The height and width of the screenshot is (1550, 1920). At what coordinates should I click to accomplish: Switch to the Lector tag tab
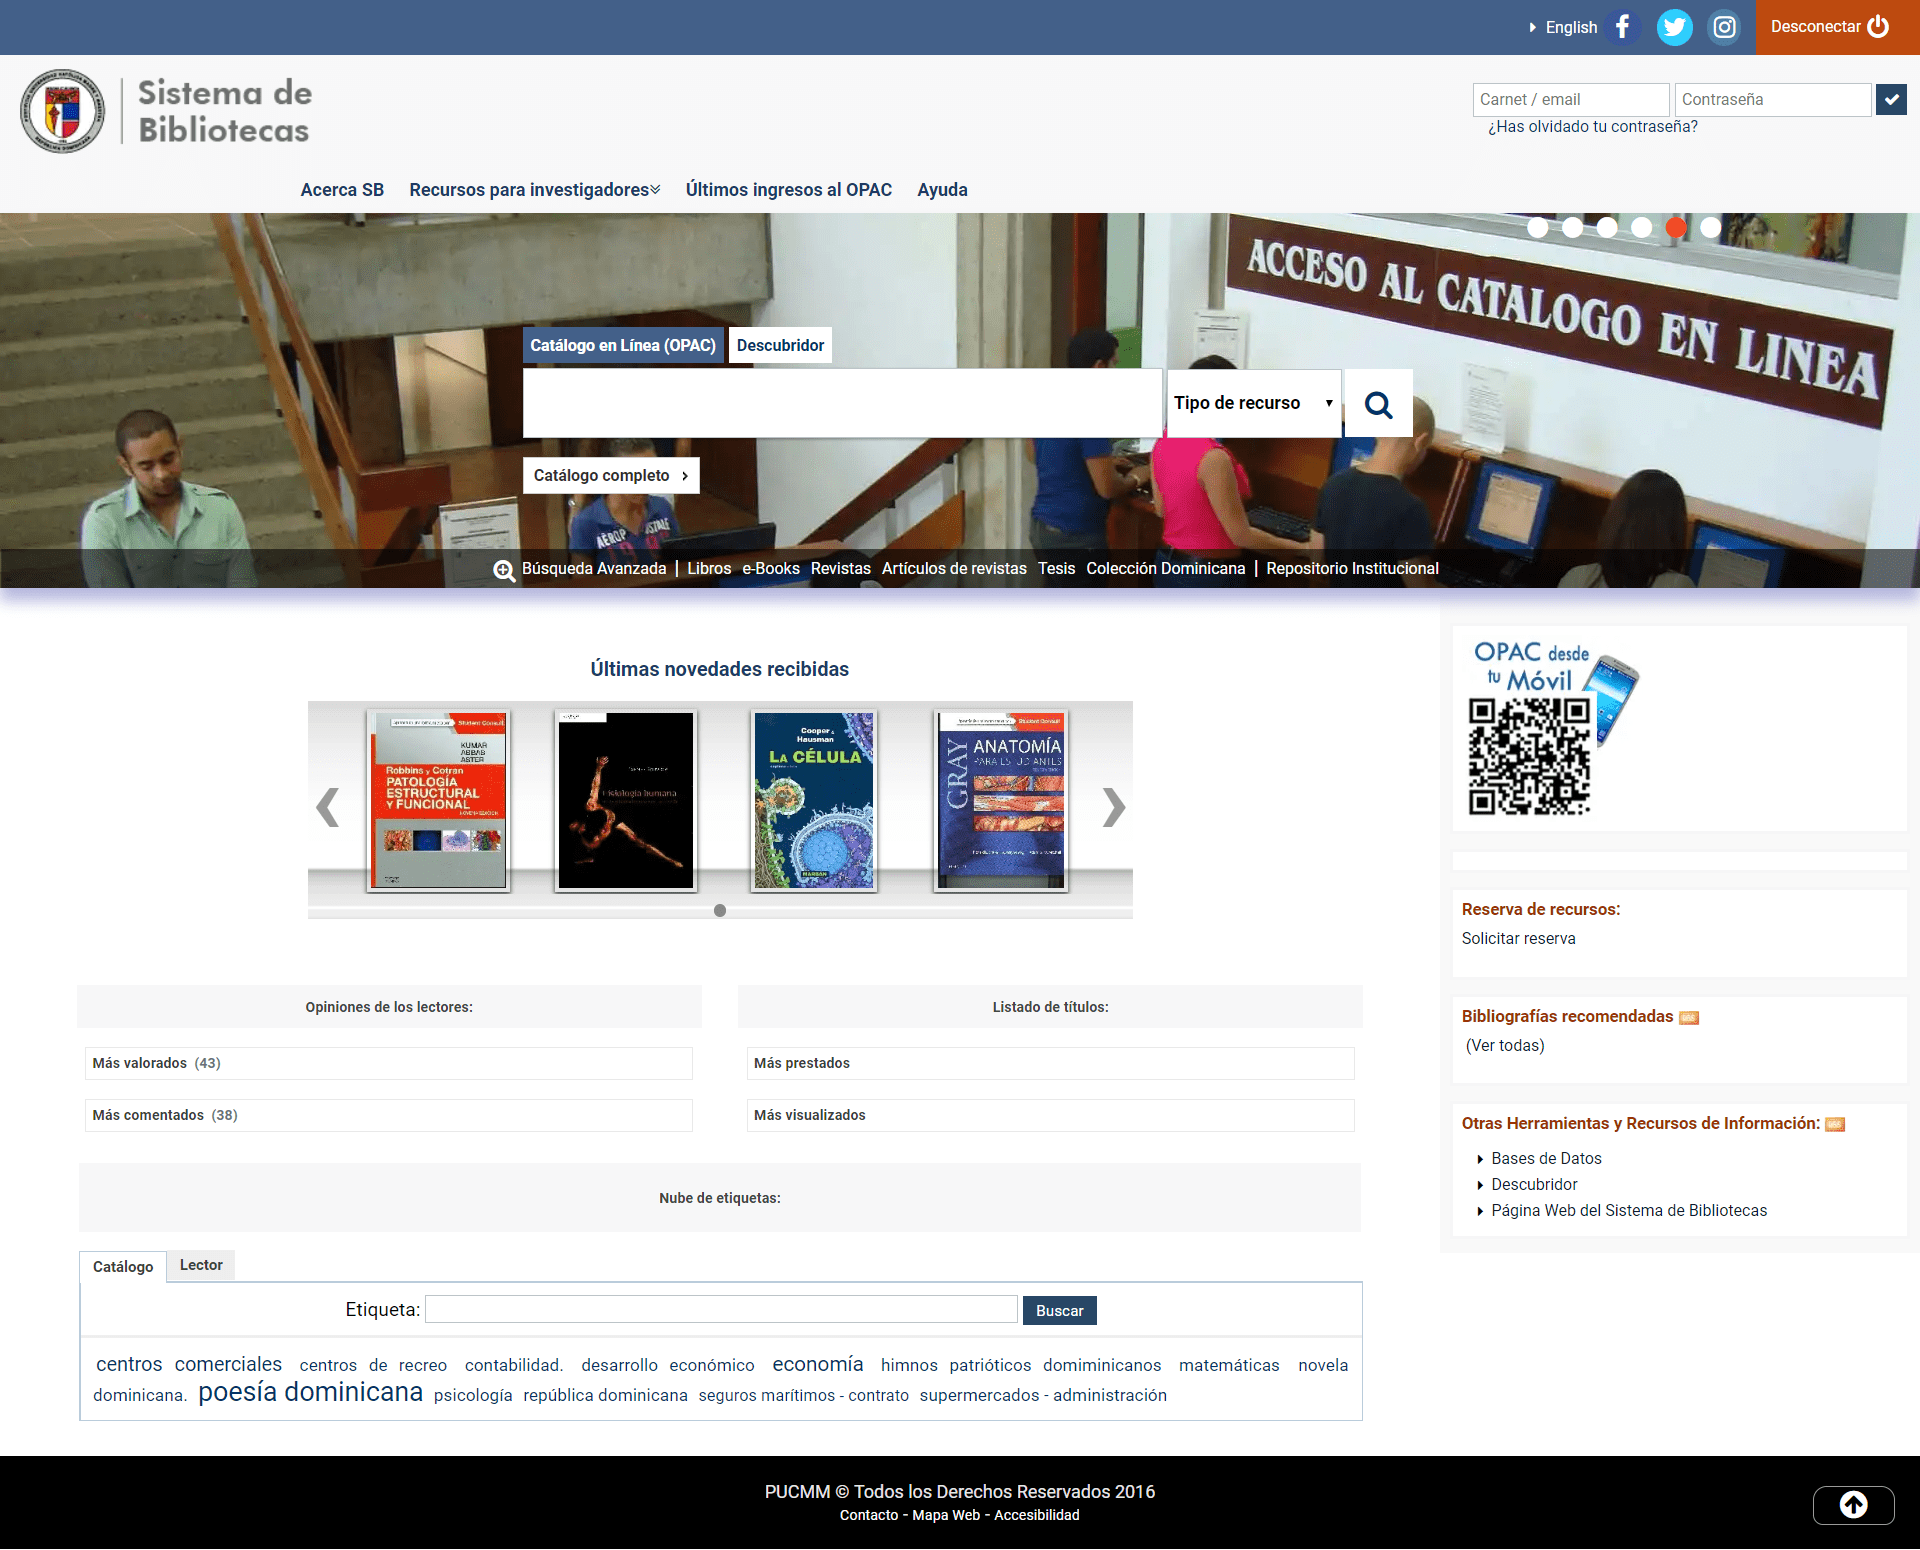coord(201,1265)
